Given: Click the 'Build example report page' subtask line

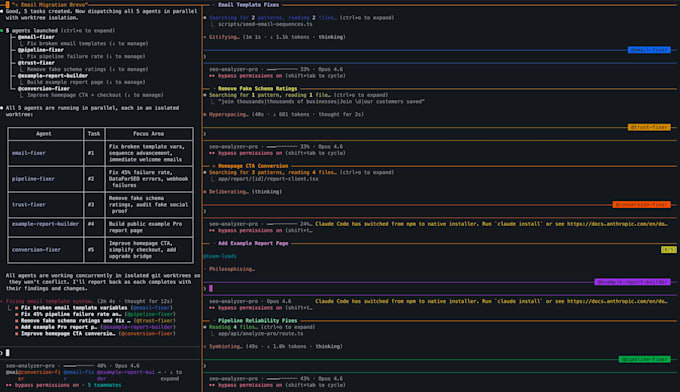Looking at the screenshot, I should [x=86, y=82].
